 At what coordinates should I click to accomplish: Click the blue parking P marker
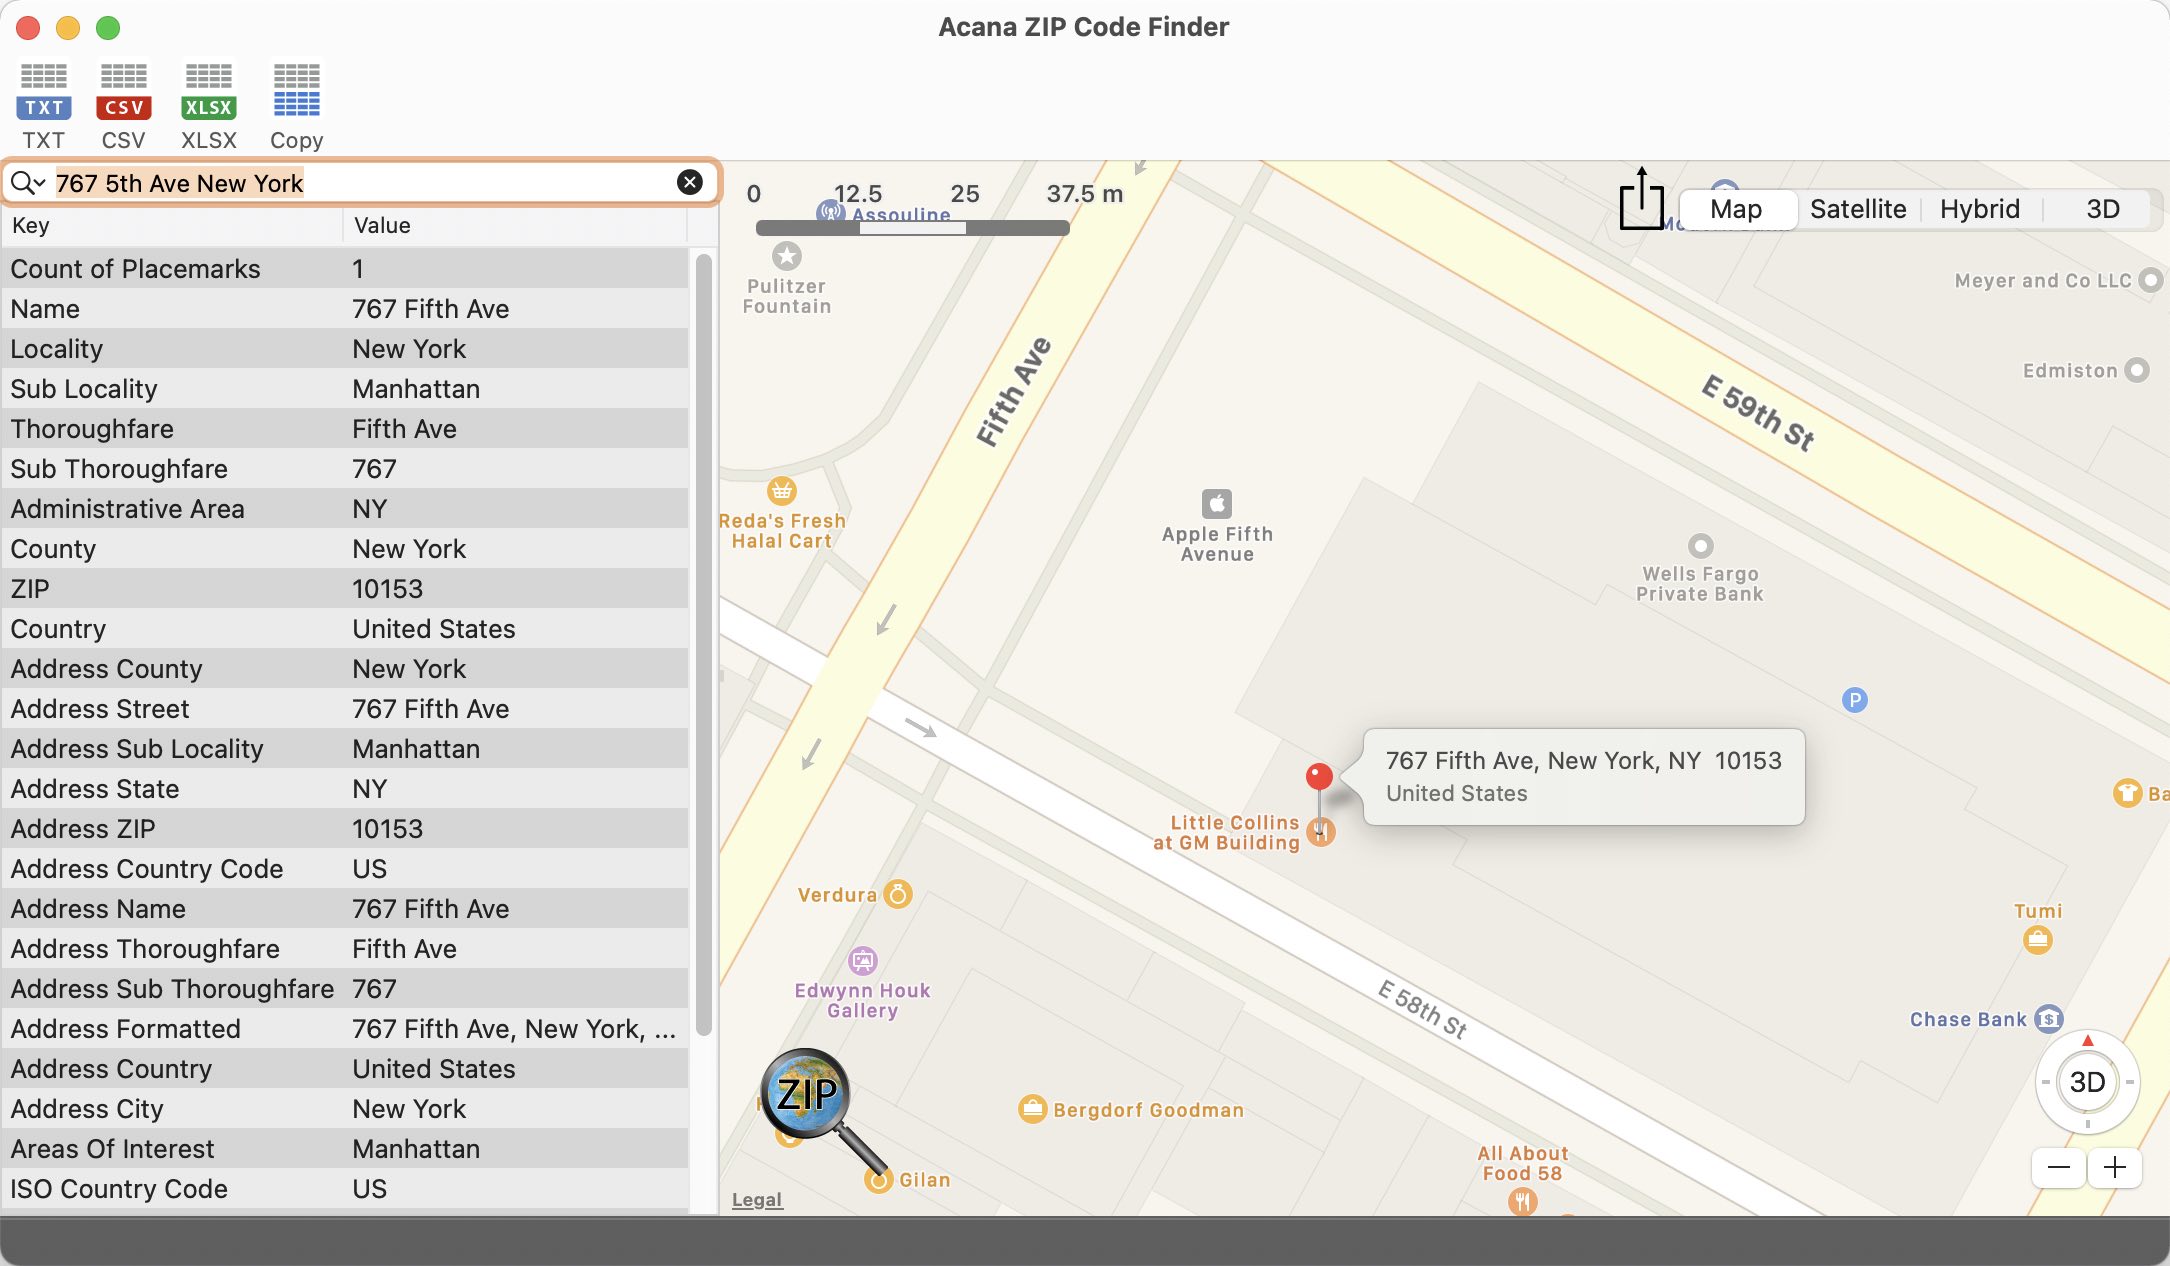1855,700
